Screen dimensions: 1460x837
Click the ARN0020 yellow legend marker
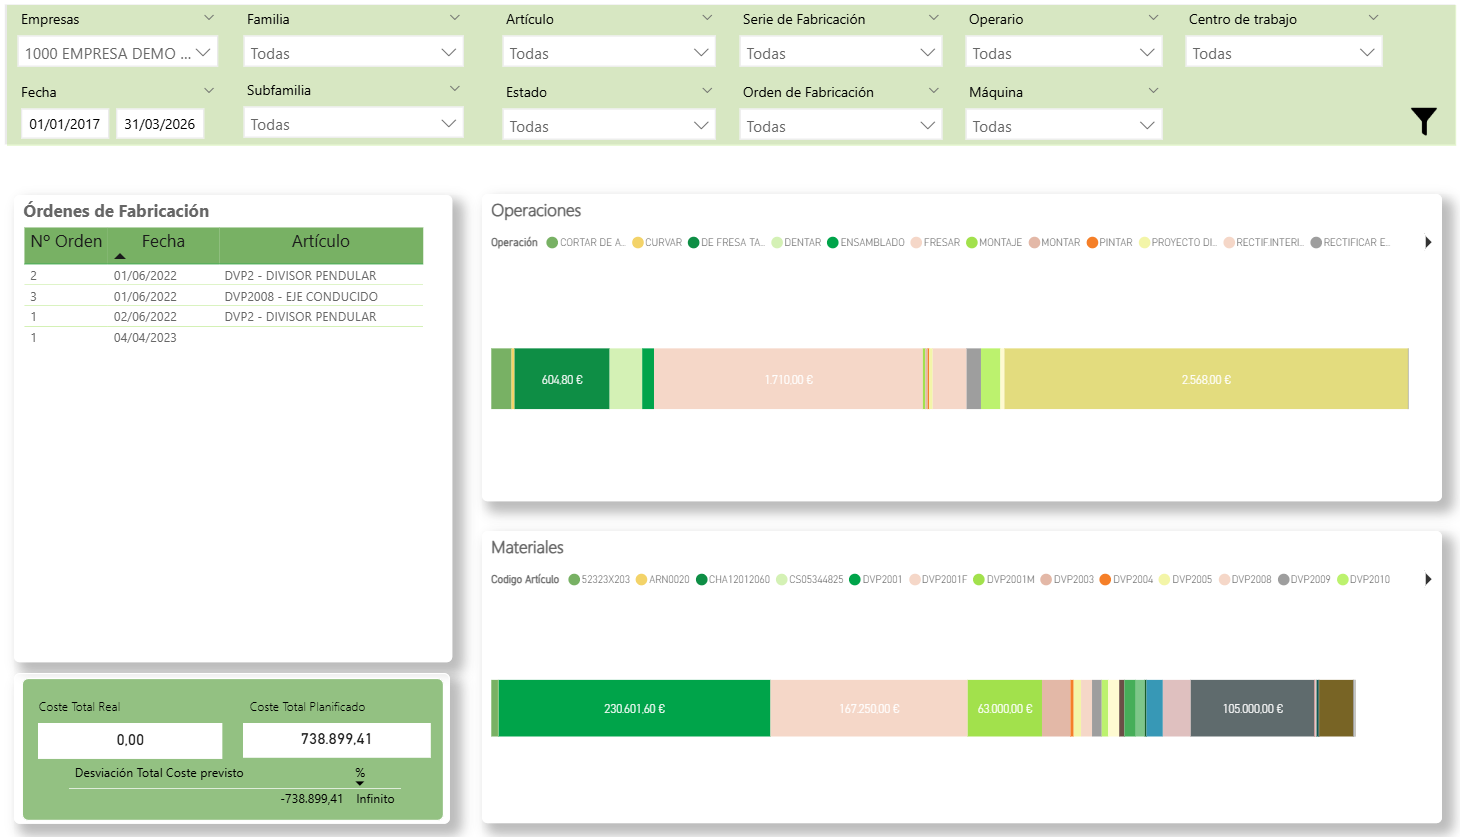pyautogui.click(x=641, y=580)
